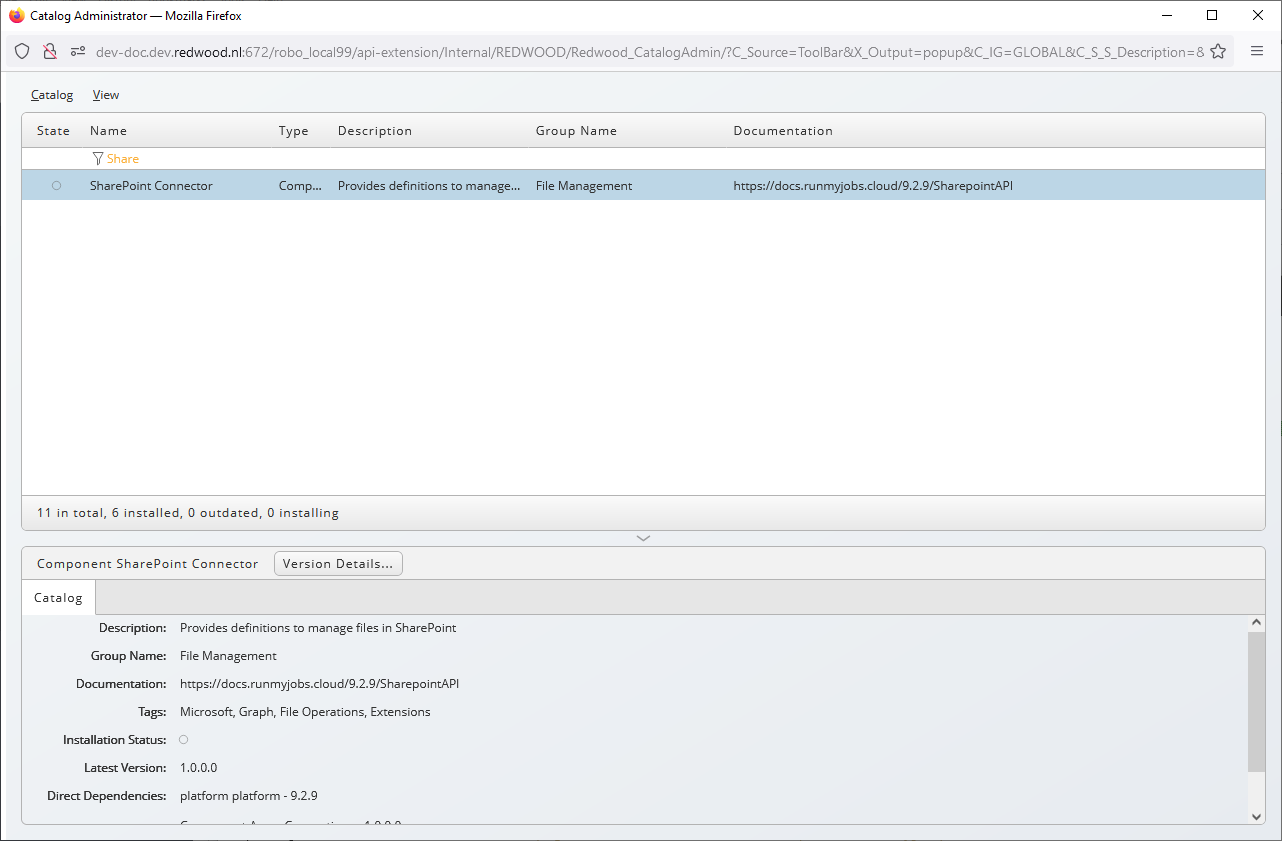Sort by Description column header
This screenshot has height=841, width=1282.
[375, 131]
